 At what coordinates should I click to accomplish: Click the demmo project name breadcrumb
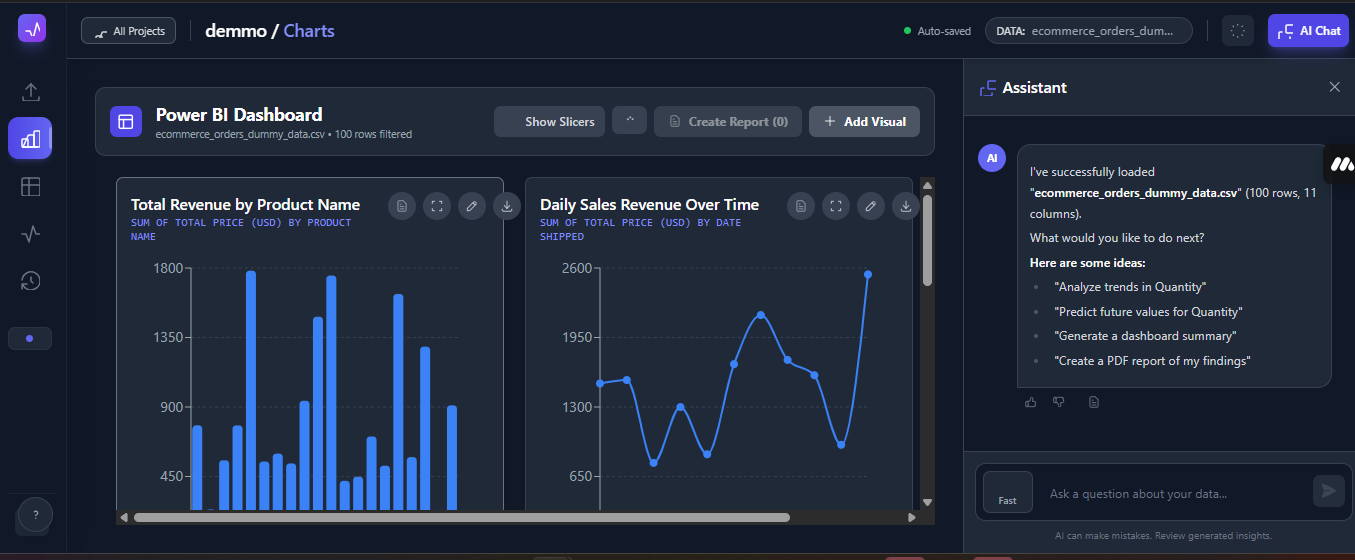pos(235,30)
